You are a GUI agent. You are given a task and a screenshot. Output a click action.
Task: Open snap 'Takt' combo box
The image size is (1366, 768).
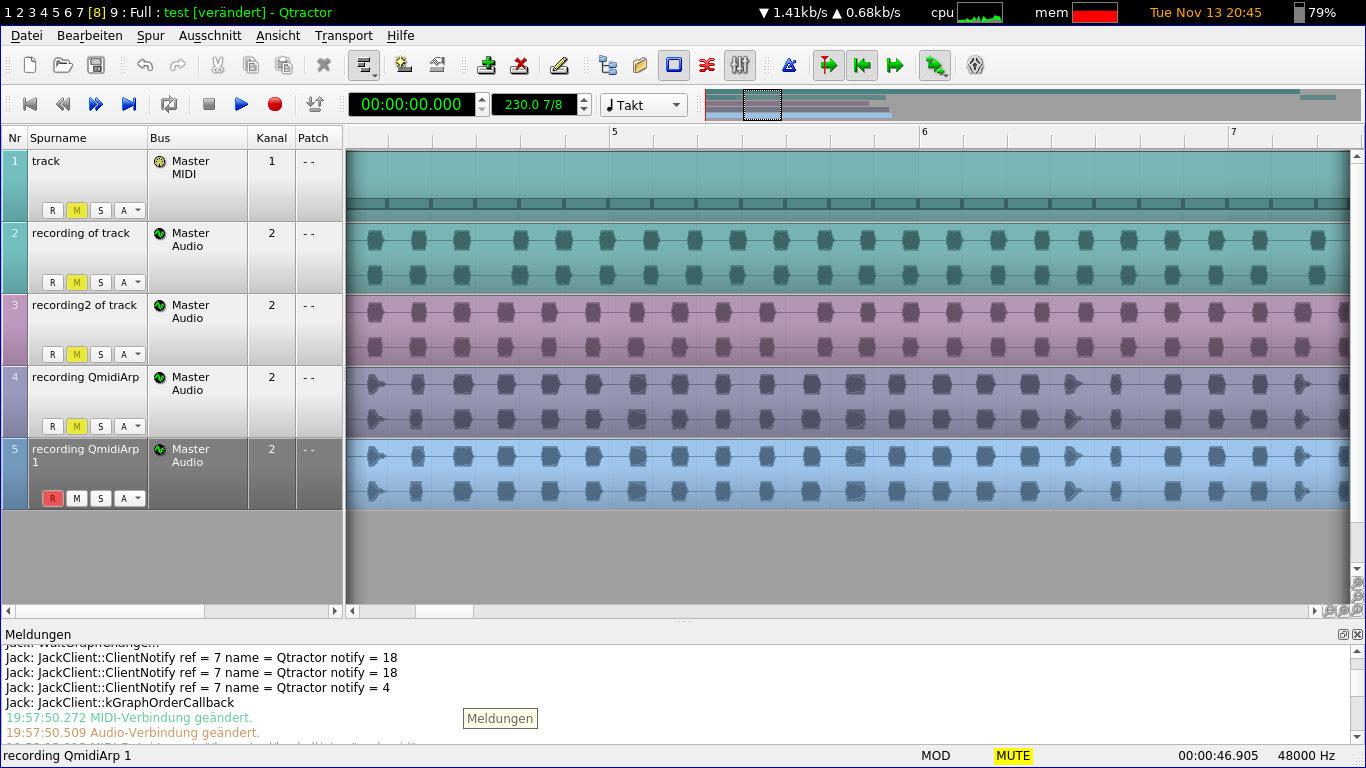tap(644, 104)
